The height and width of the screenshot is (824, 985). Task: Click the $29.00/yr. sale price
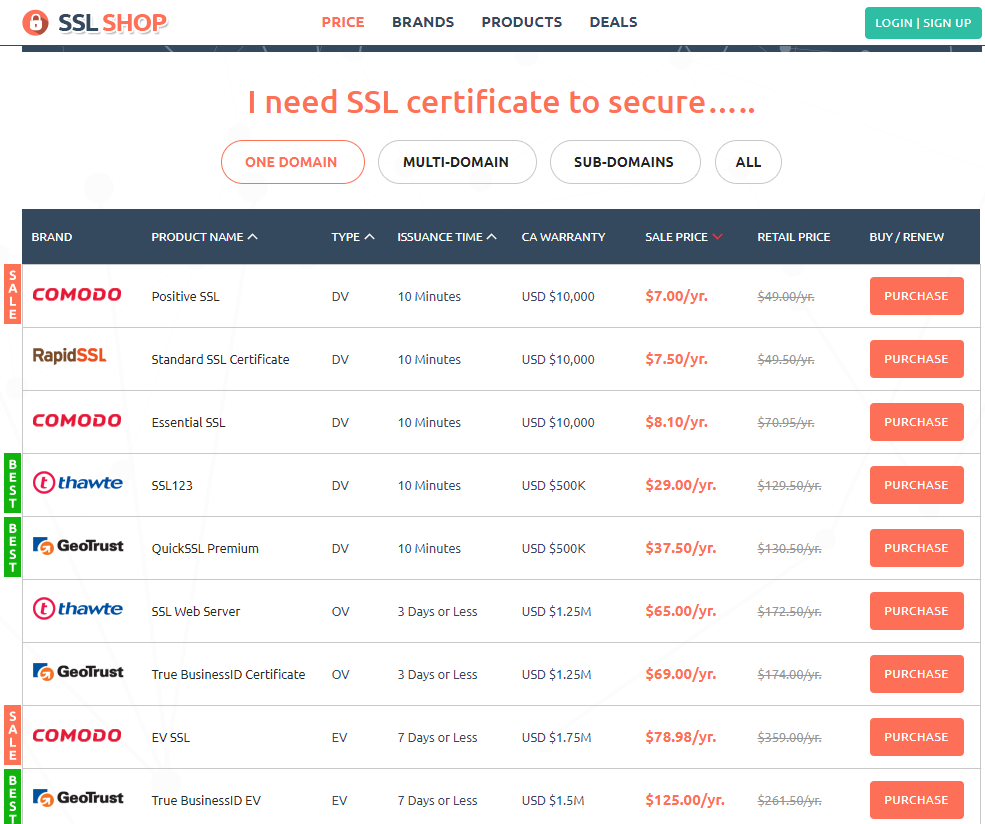pos(681,485)
